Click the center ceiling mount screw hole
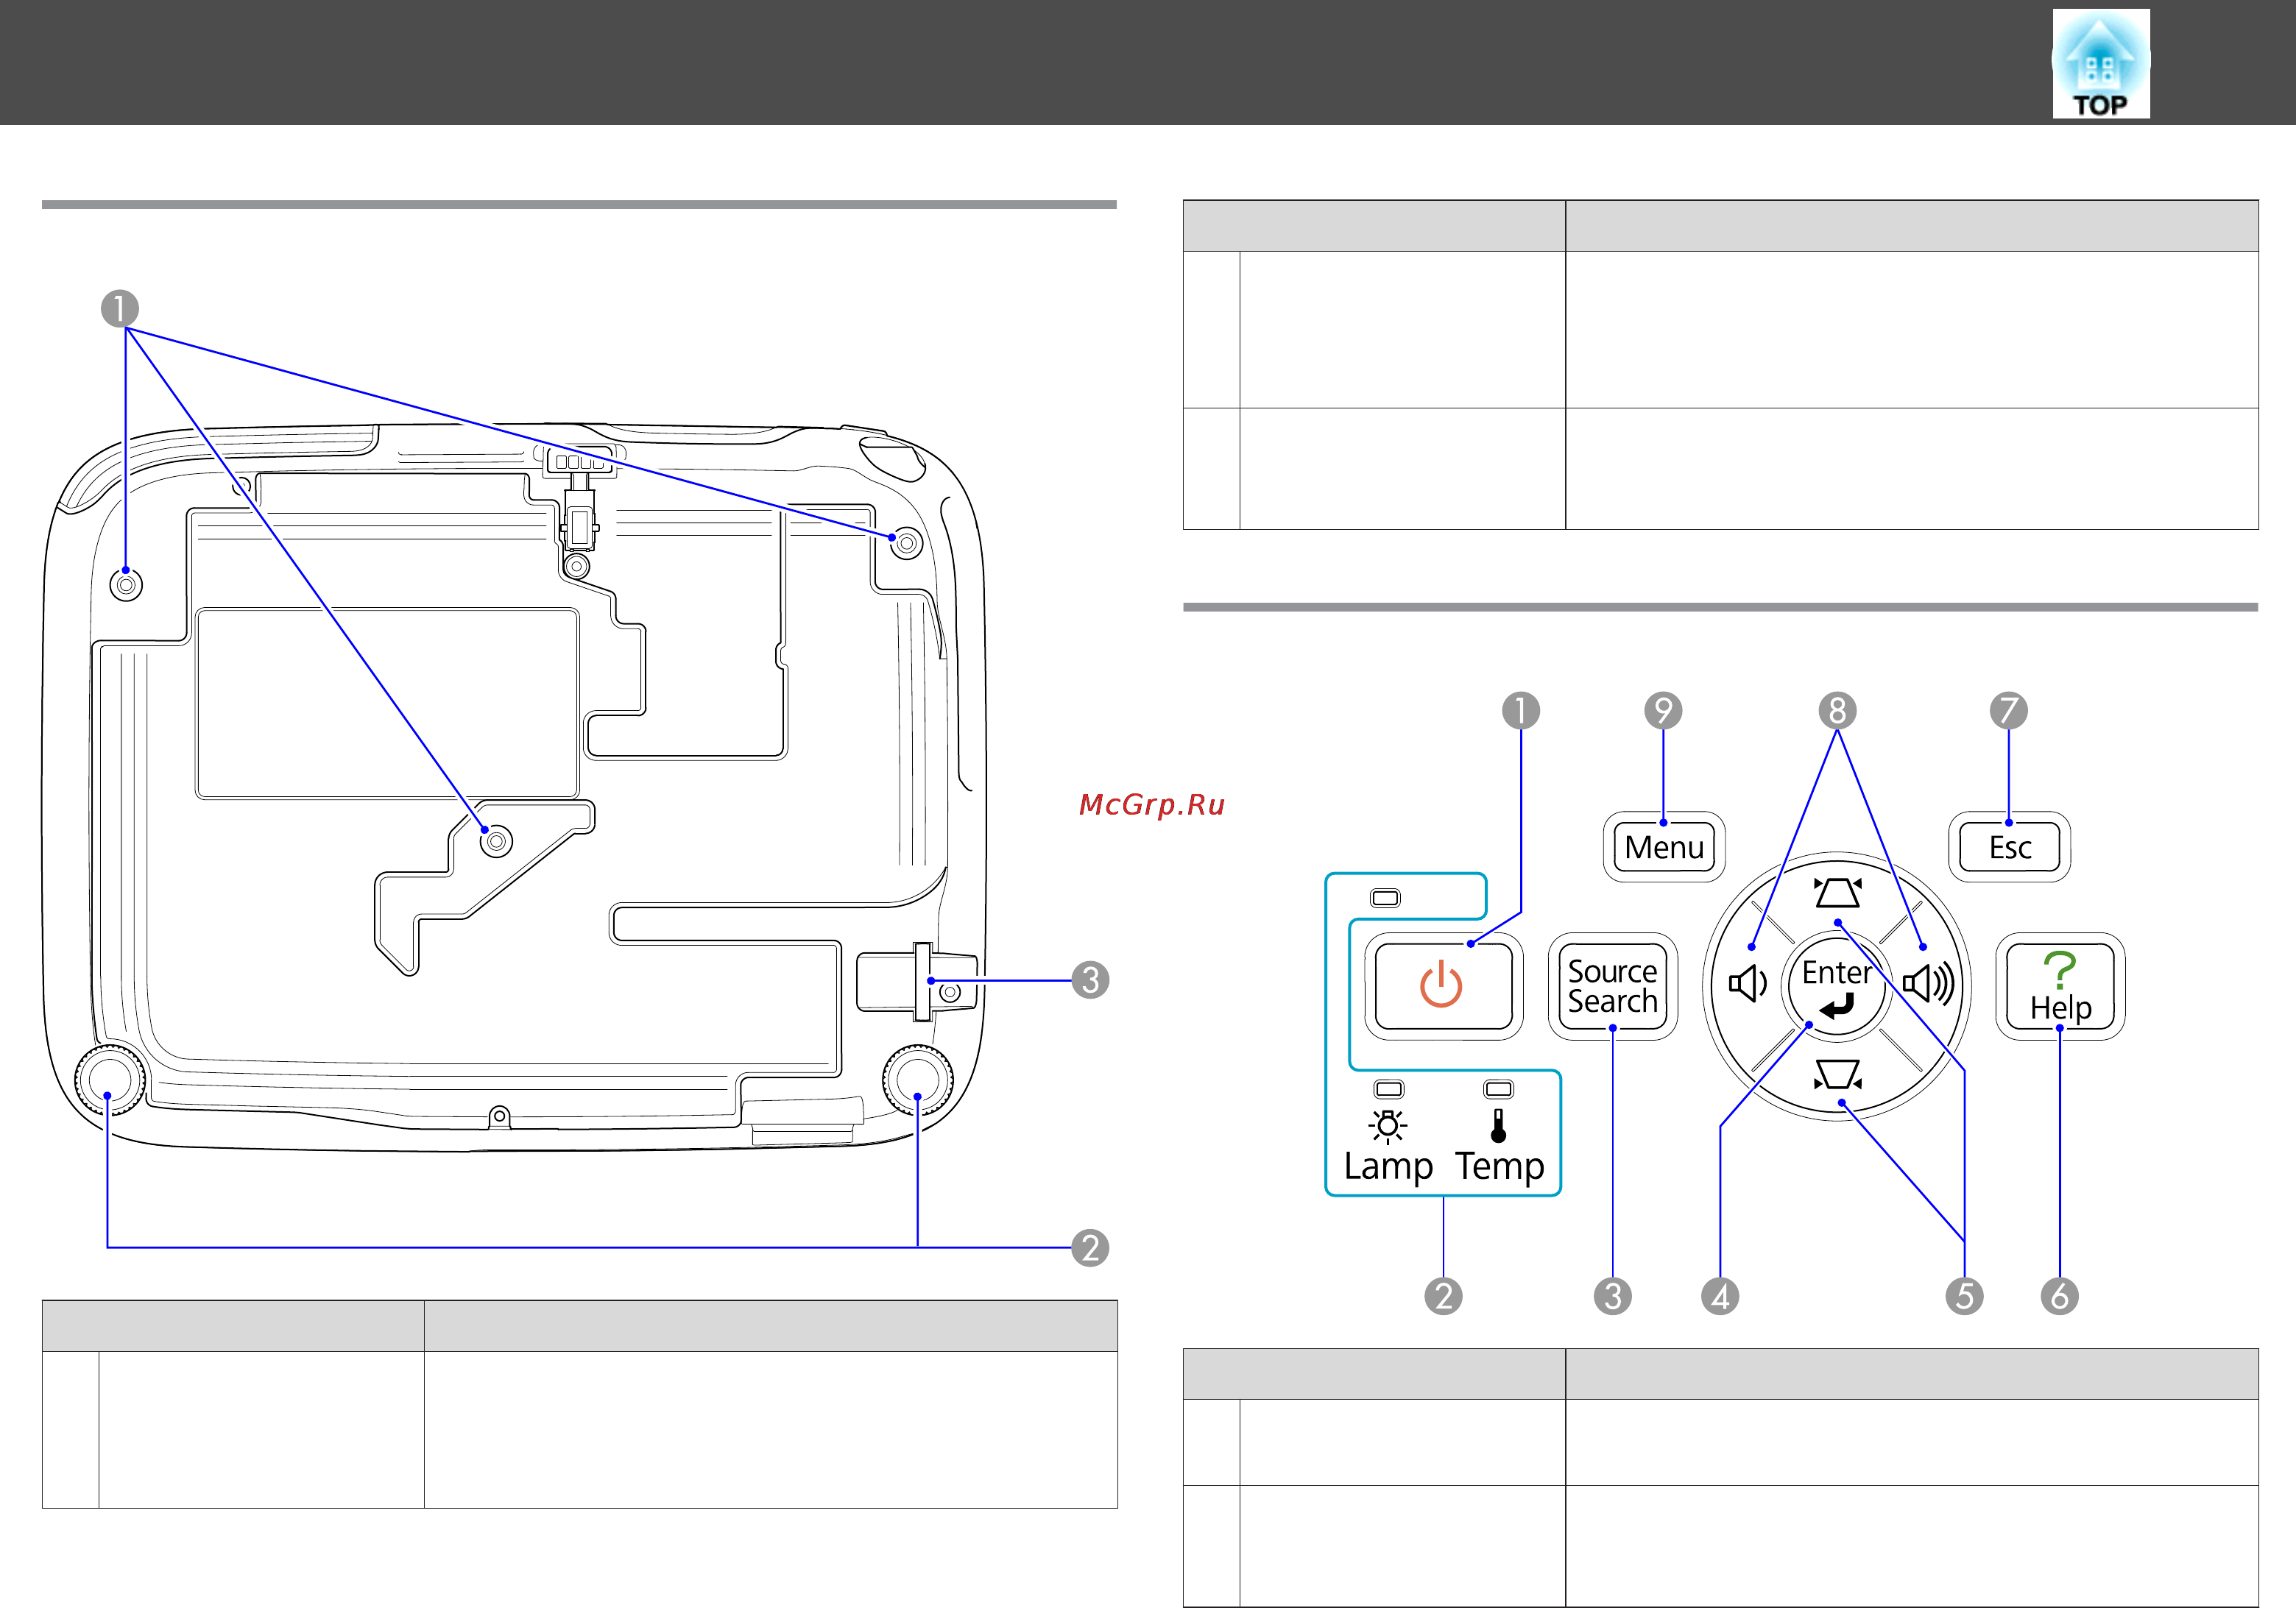The image size is (2296, 1608). tap(496, 841)
